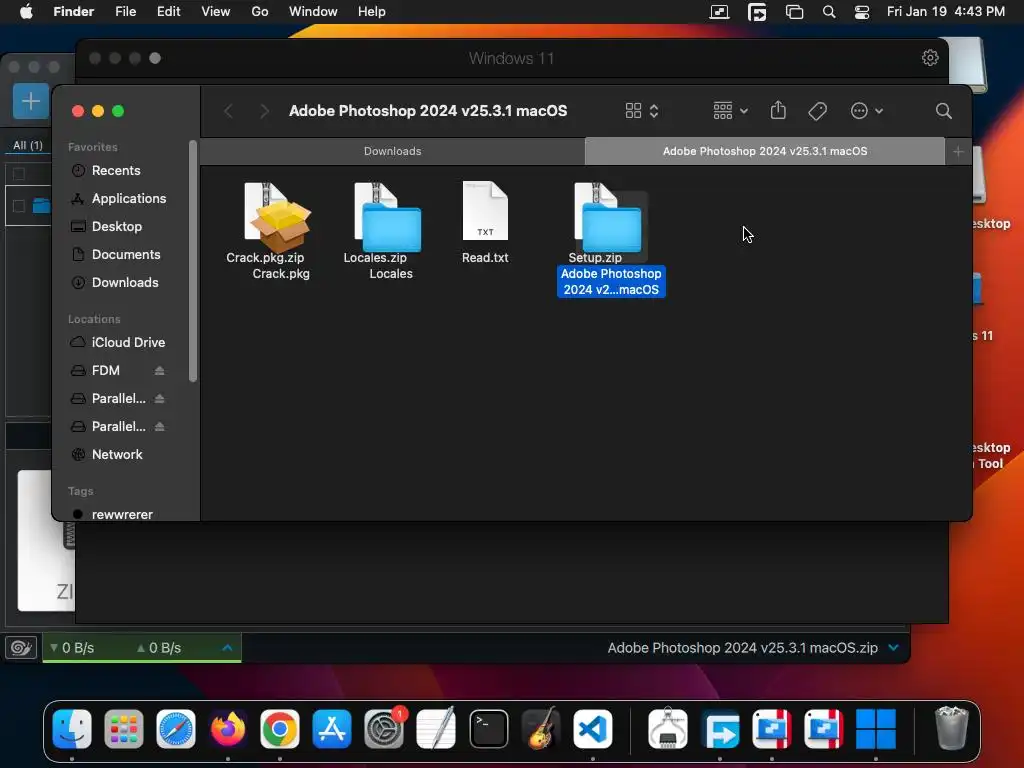Expand Adobe Photoshop zip download details chevron
This screenshot has height=768, width=1024.
(893, 648)
